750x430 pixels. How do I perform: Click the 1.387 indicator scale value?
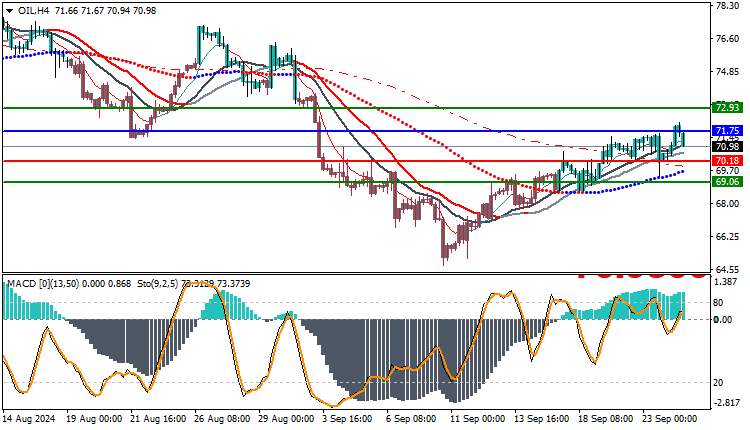pos(726,282)
